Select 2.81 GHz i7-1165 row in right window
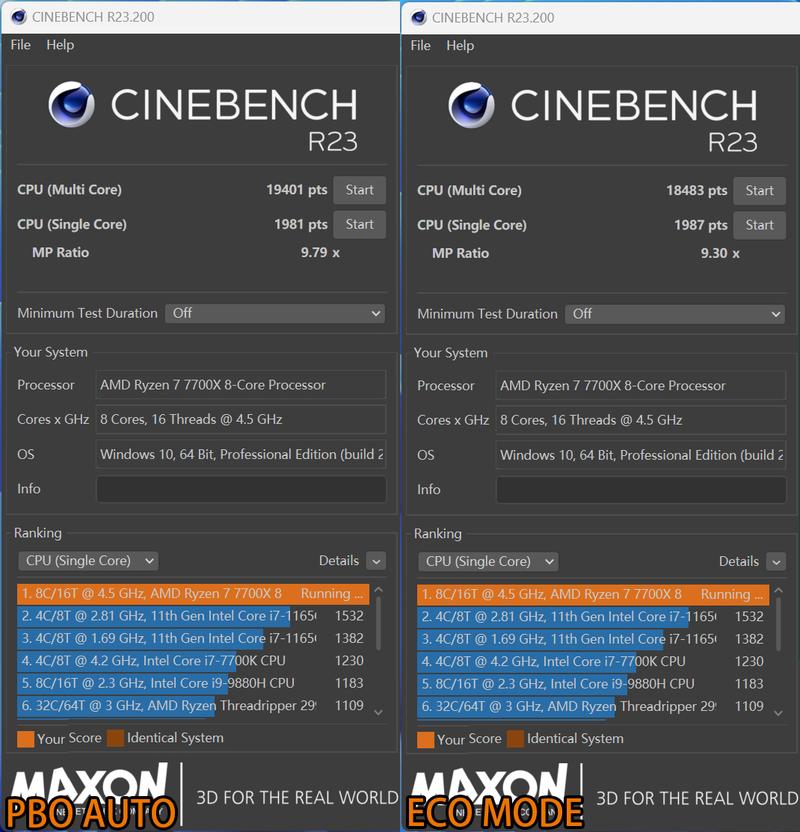Image resolution: width=800 pixels, height=832 pixels. click(593, 617)
